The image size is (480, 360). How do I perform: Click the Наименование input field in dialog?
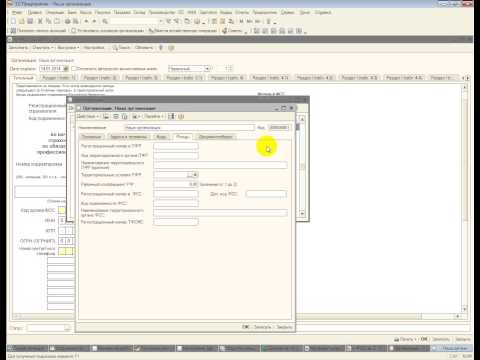[x=189, y=128]
